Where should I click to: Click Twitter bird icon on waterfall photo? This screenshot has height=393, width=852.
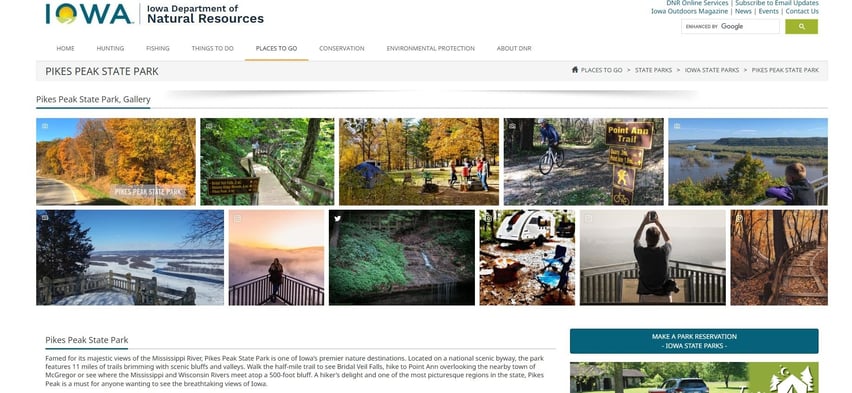coord(337,219)
